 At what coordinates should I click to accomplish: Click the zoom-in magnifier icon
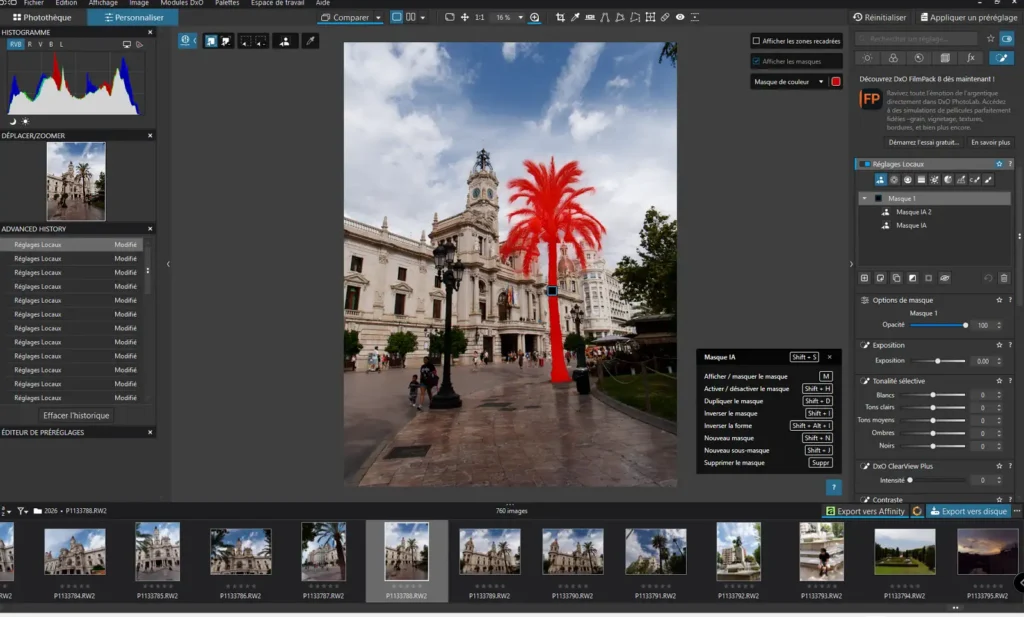pos(535,18)
